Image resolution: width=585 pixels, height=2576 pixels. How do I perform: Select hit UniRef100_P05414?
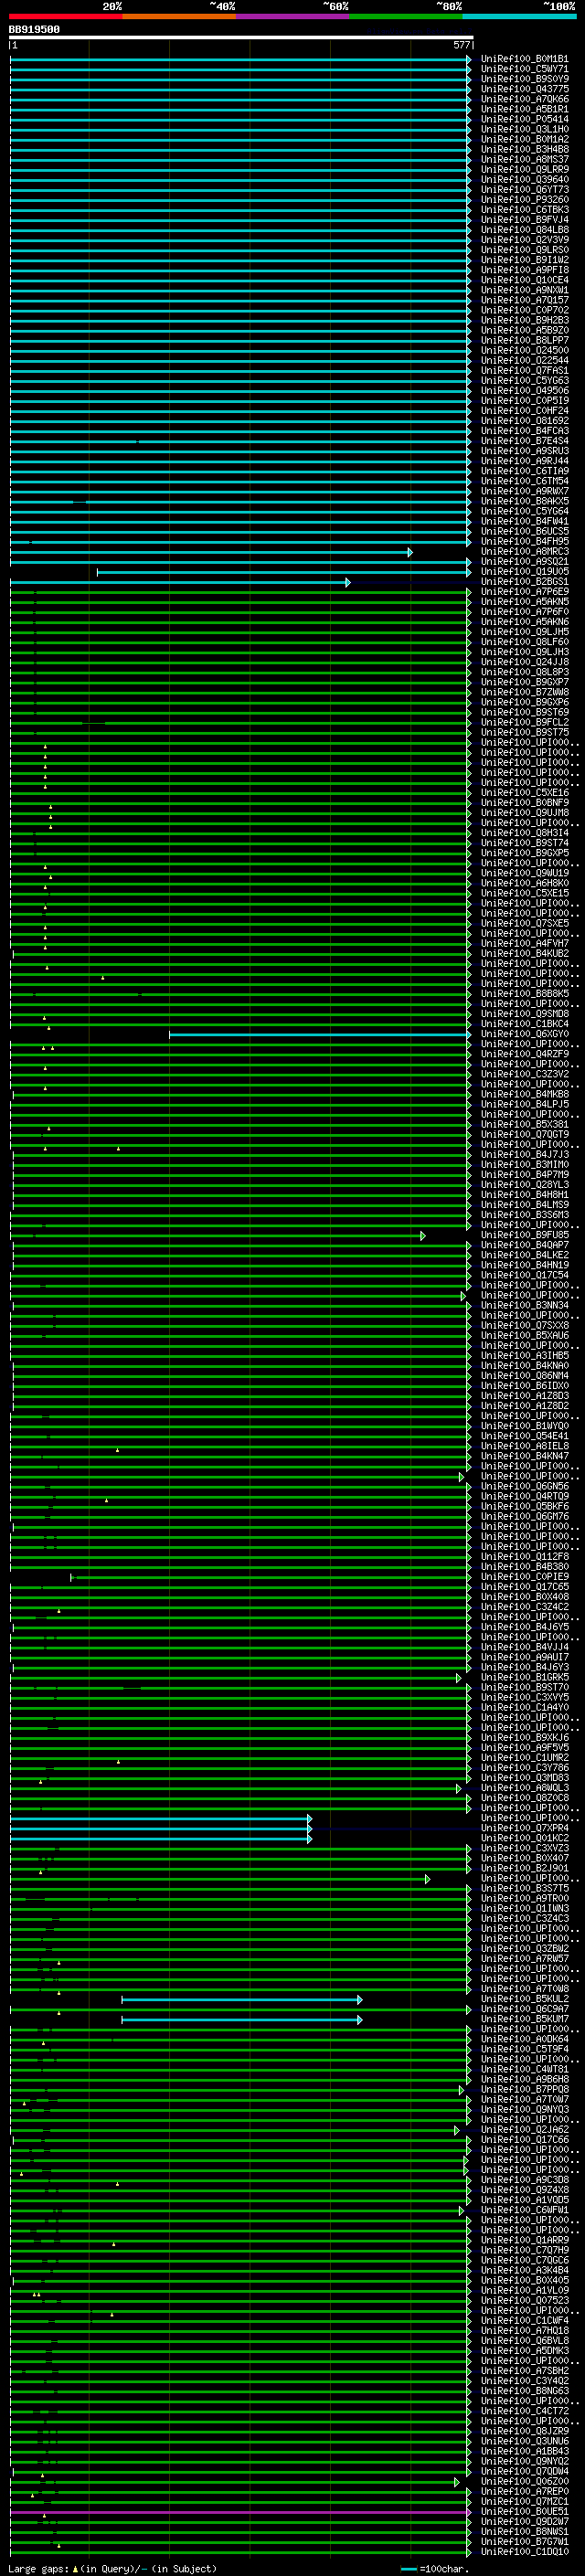[525, 120]
